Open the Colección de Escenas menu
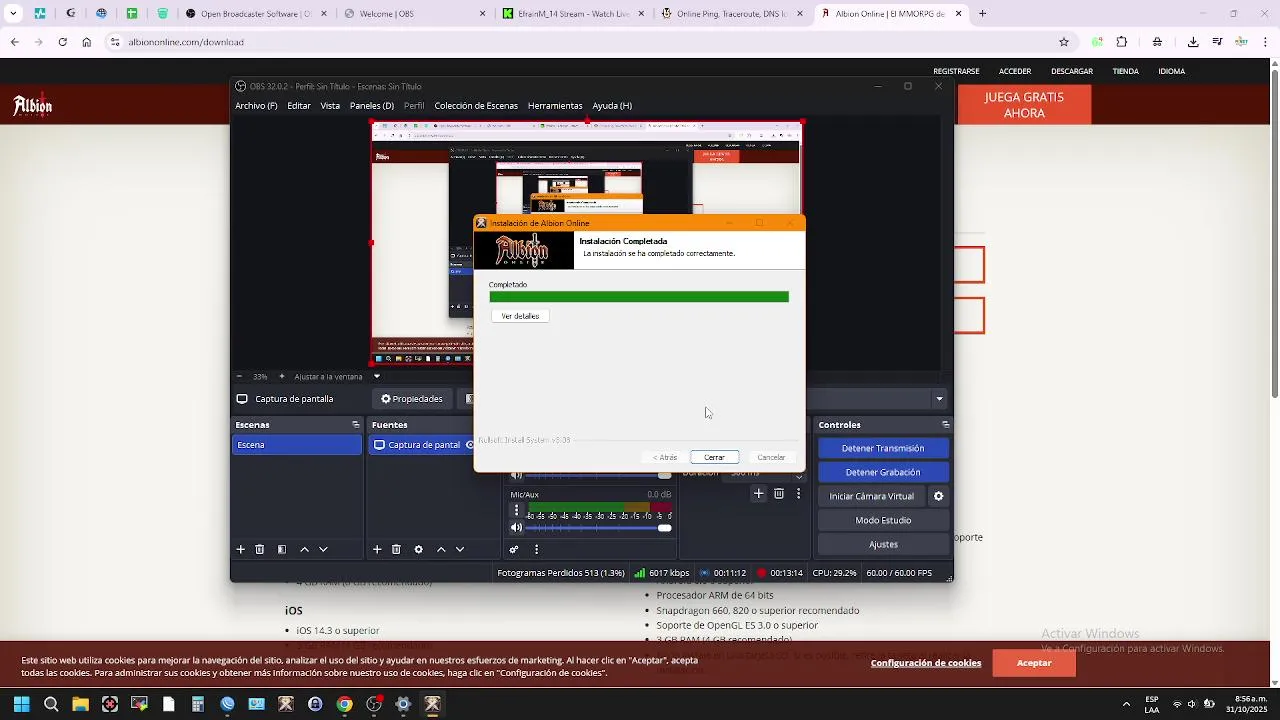This screenshot has height=720, width=1280. point(476,106)
